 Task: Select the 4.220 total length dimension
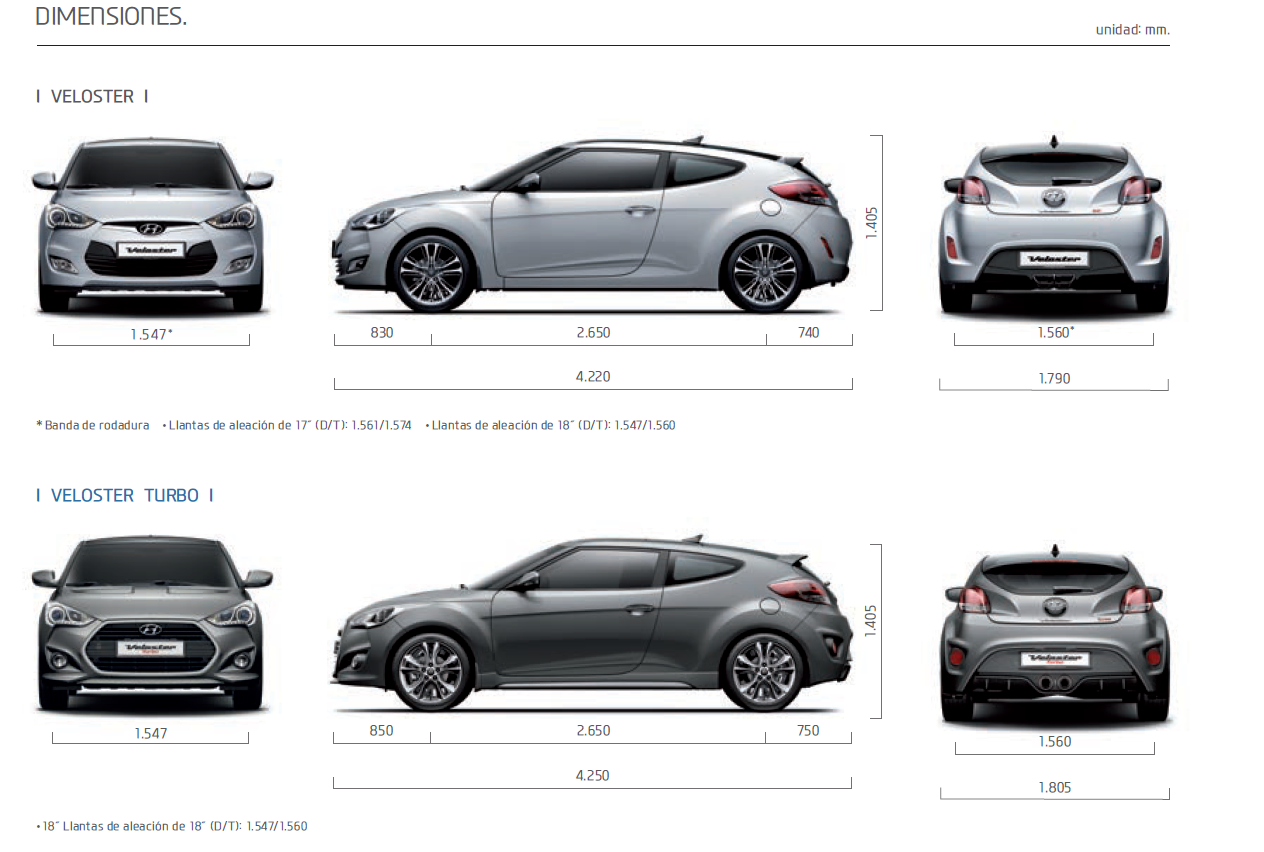tap(592, 377)
